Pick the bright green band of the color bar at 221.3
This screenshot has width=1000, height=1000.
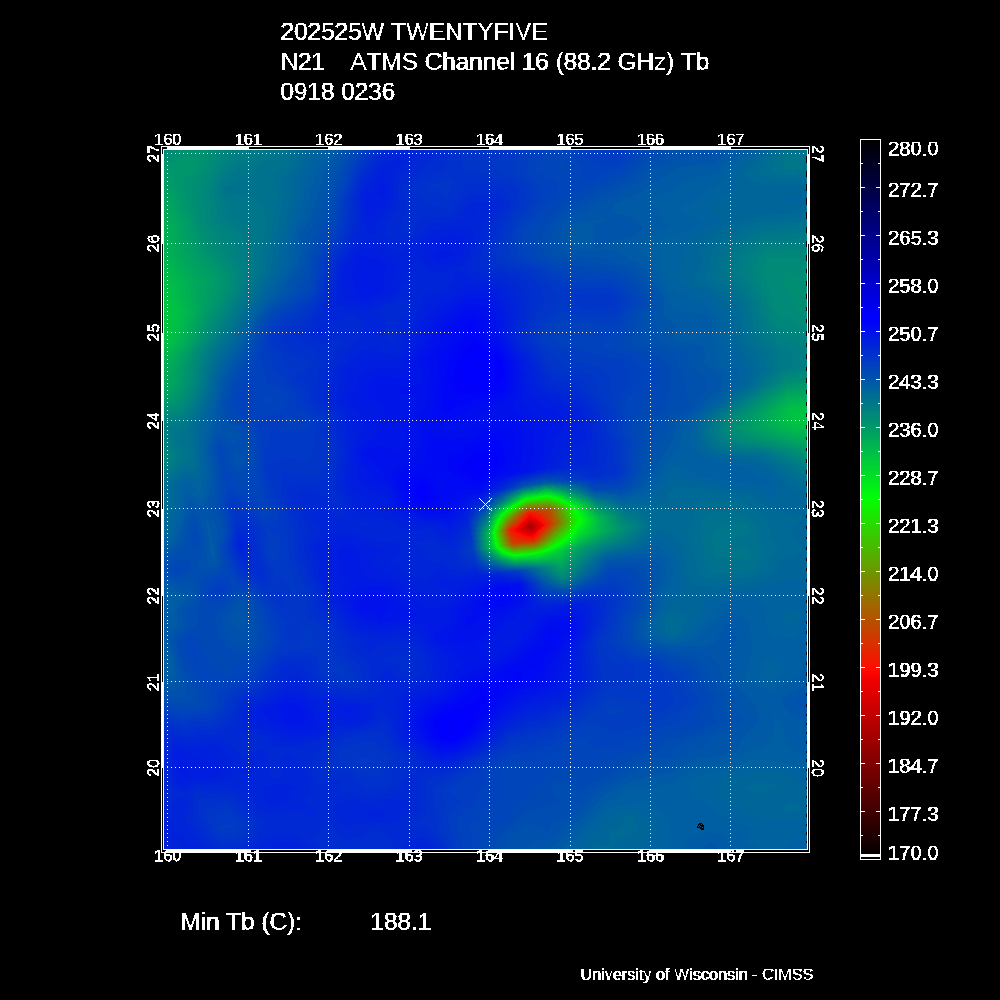[870, 525]
